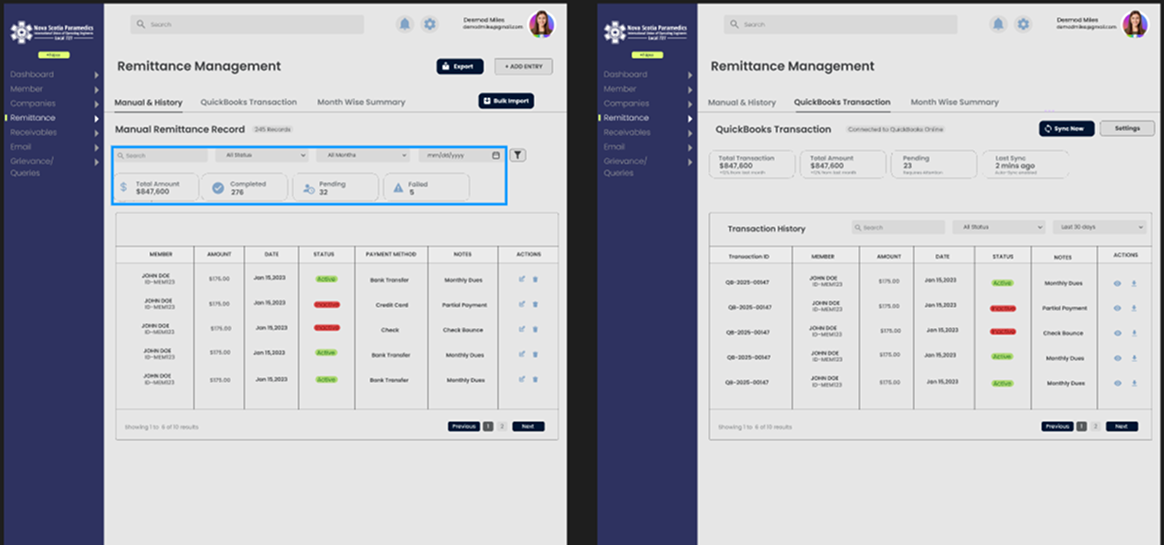Click the Transaction History search field
This screenshot has width=1164, height=545.
click(x=897, y=228)
